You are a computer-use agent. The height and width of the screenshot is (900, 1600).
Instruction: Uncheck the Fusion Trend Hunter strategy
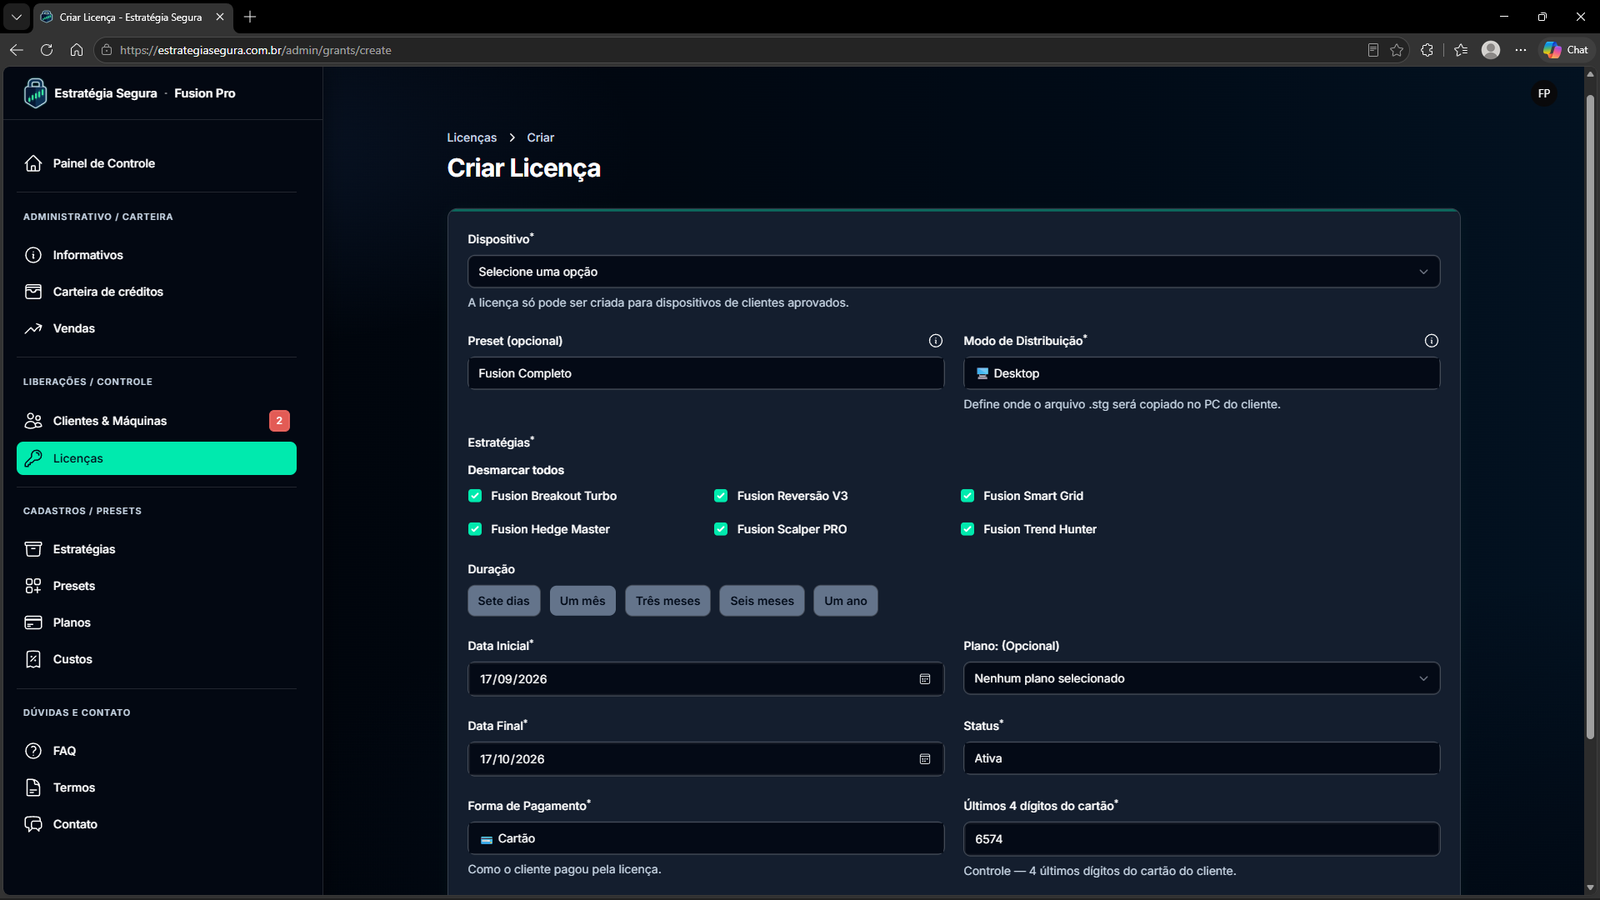pyautogui.click(x=967, y=529)
